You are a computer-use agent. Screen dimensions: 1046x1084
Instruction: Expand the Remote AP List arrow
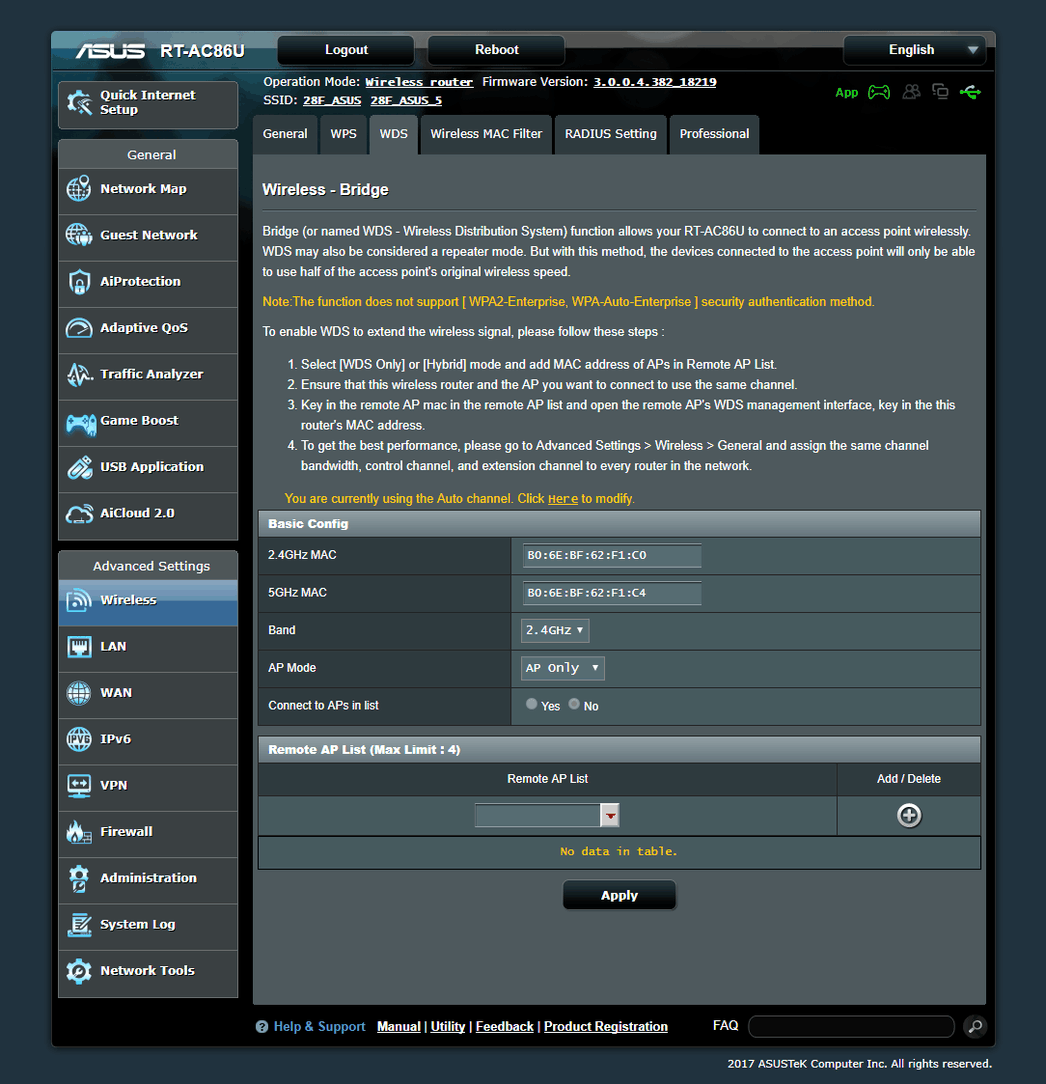point(610,816)
